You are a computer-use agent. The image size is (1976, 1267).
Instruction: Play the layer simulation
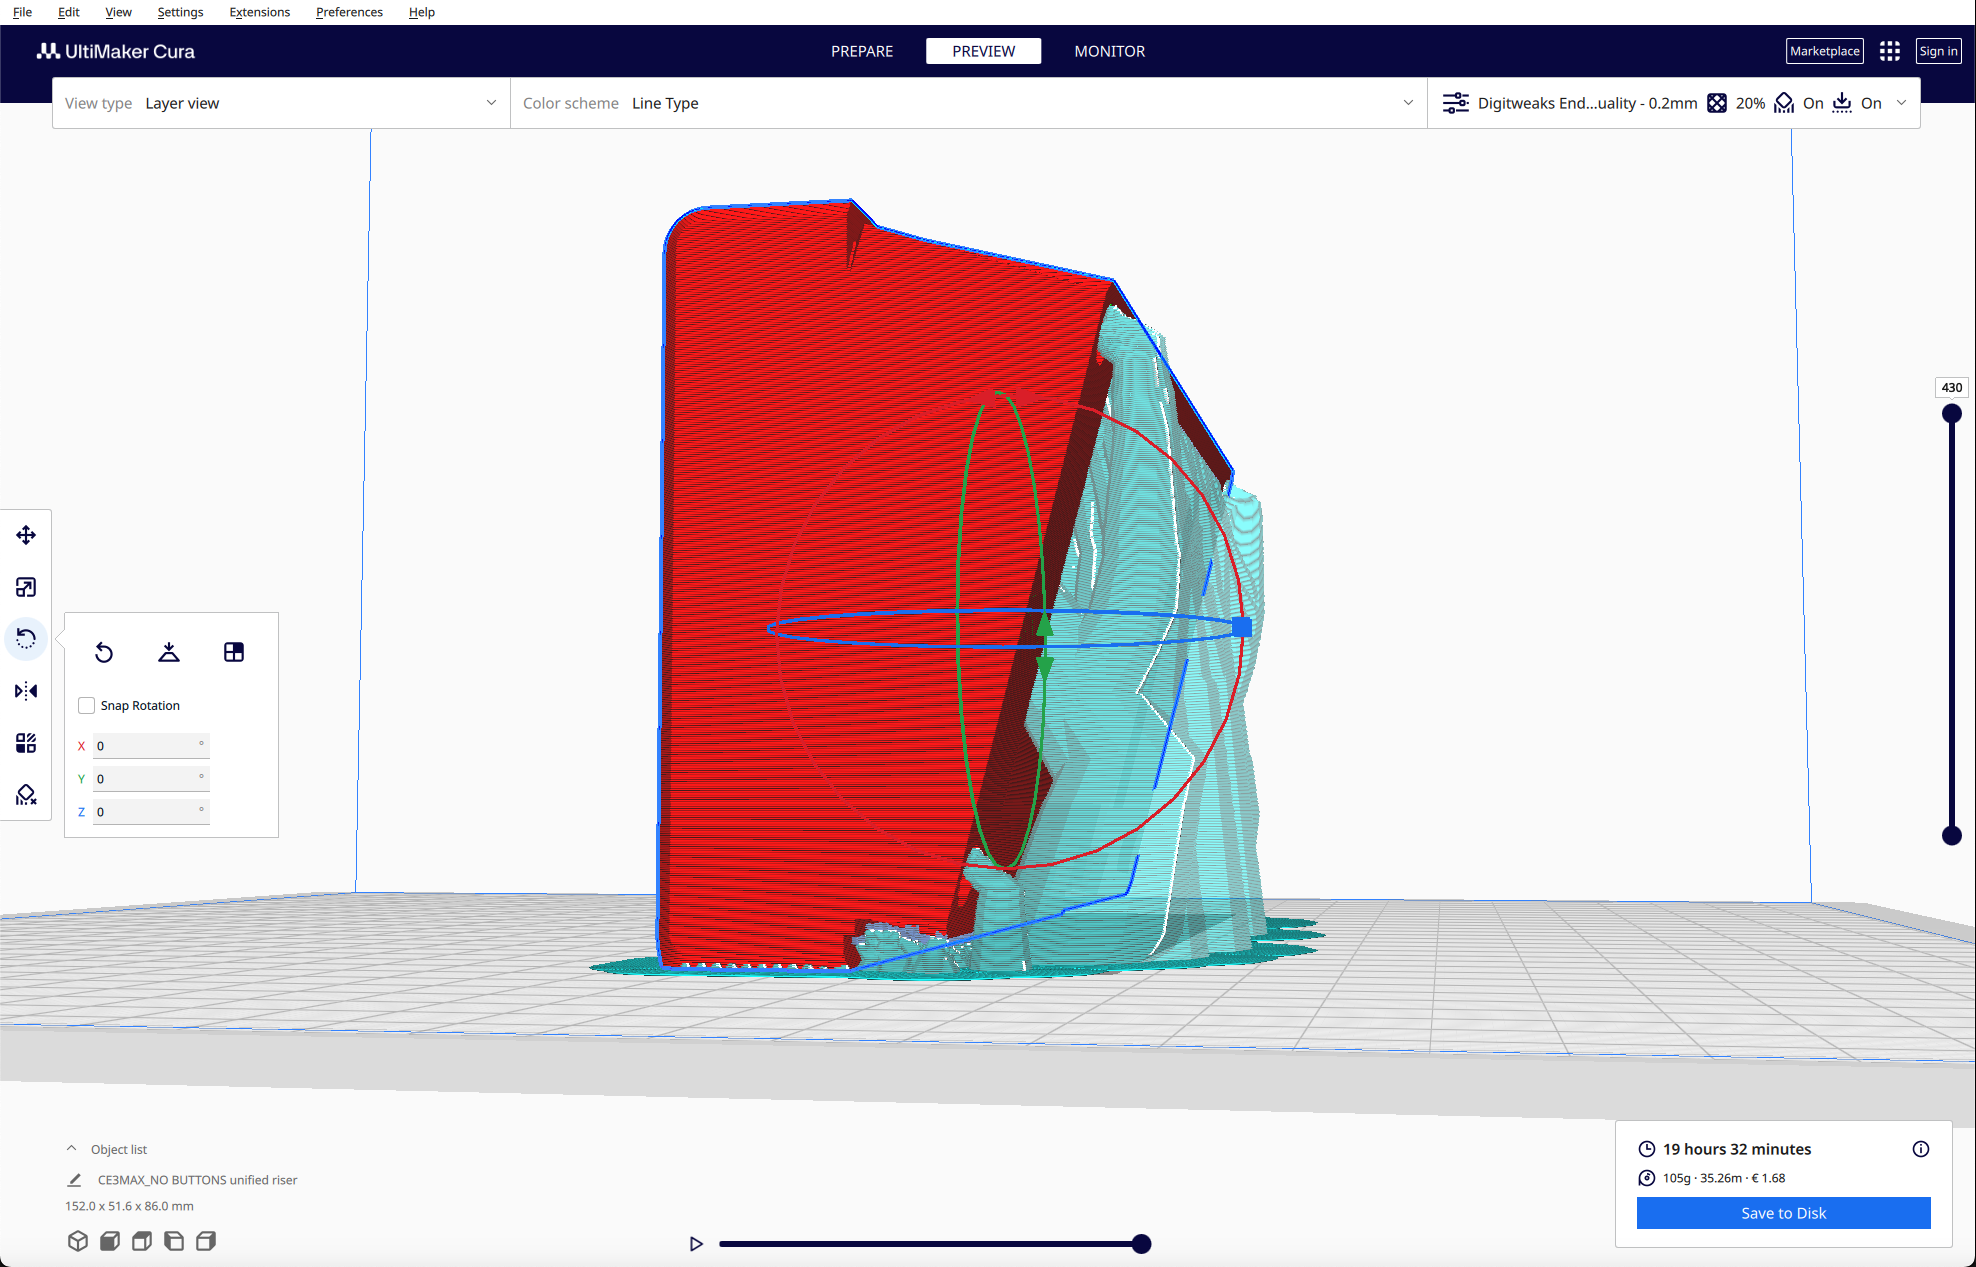[x=696, y=1244]
